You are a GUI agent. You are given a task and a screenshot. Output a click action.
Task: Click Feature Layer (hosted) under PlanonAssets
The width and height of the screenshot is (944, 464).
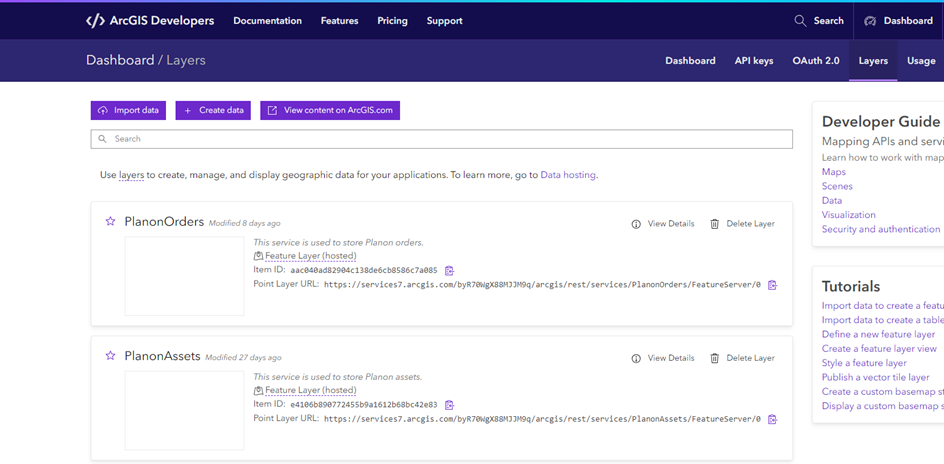[311, 391]
